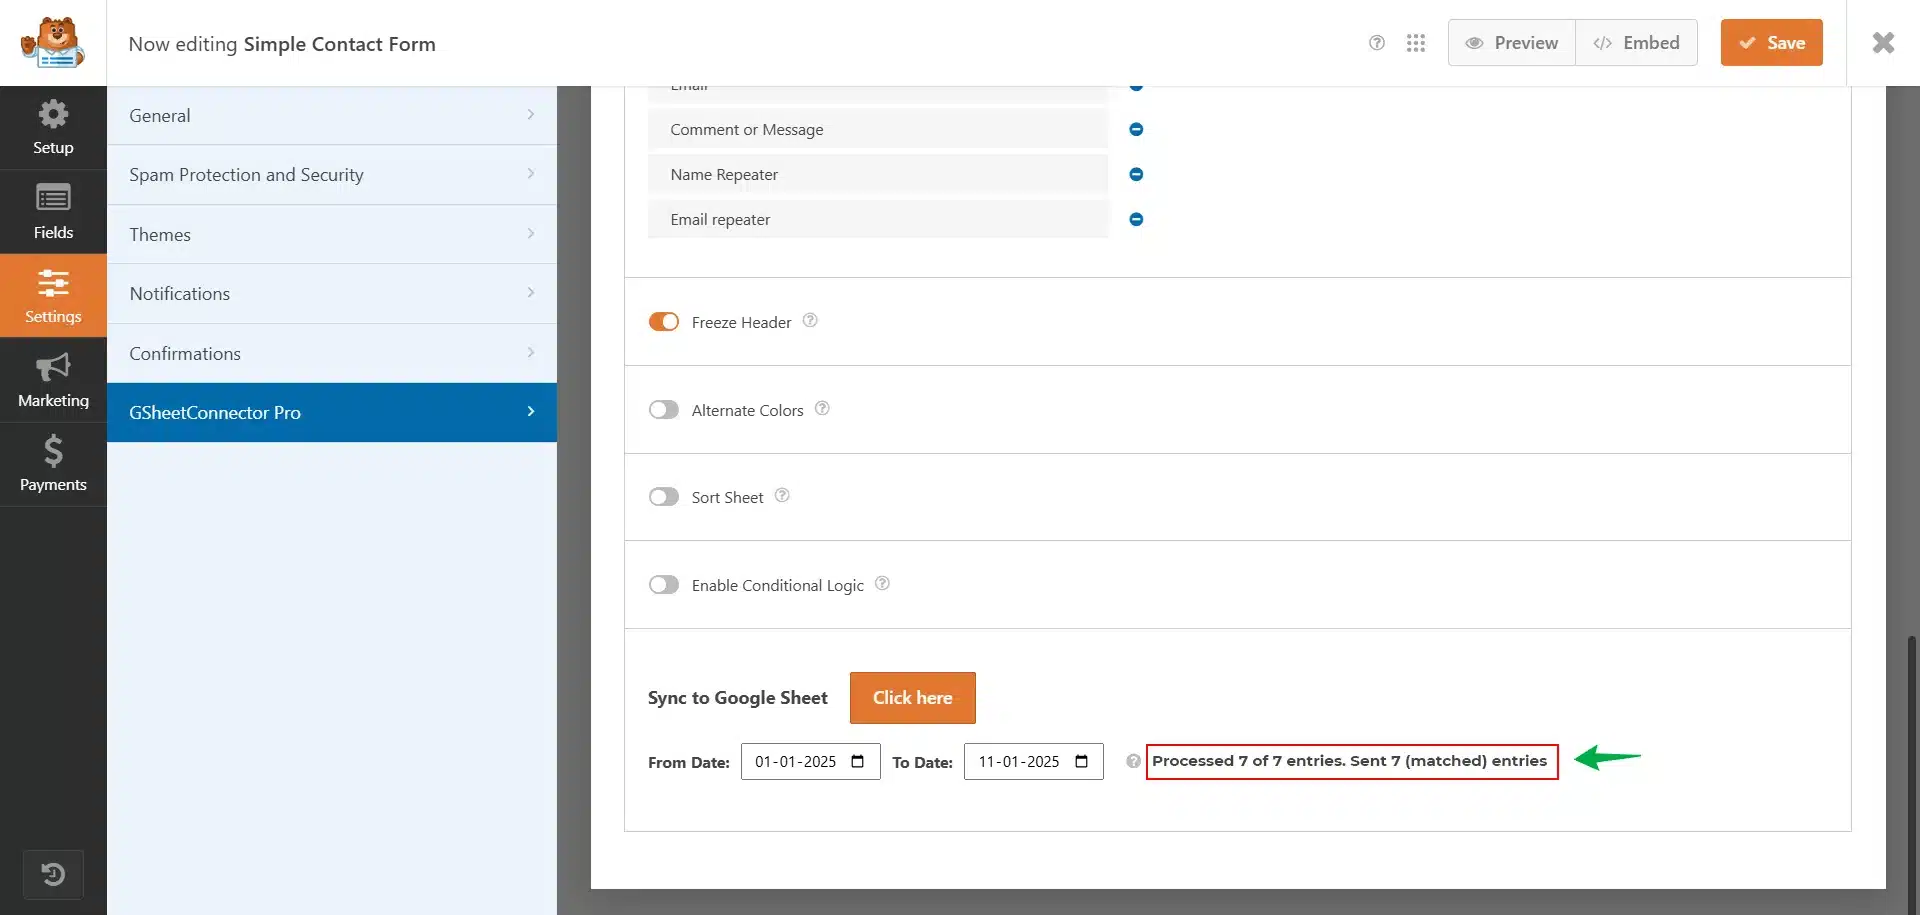Click the WPForms bear logo
The height and width of the screenshot is (915, 1920).
(53, 42)
